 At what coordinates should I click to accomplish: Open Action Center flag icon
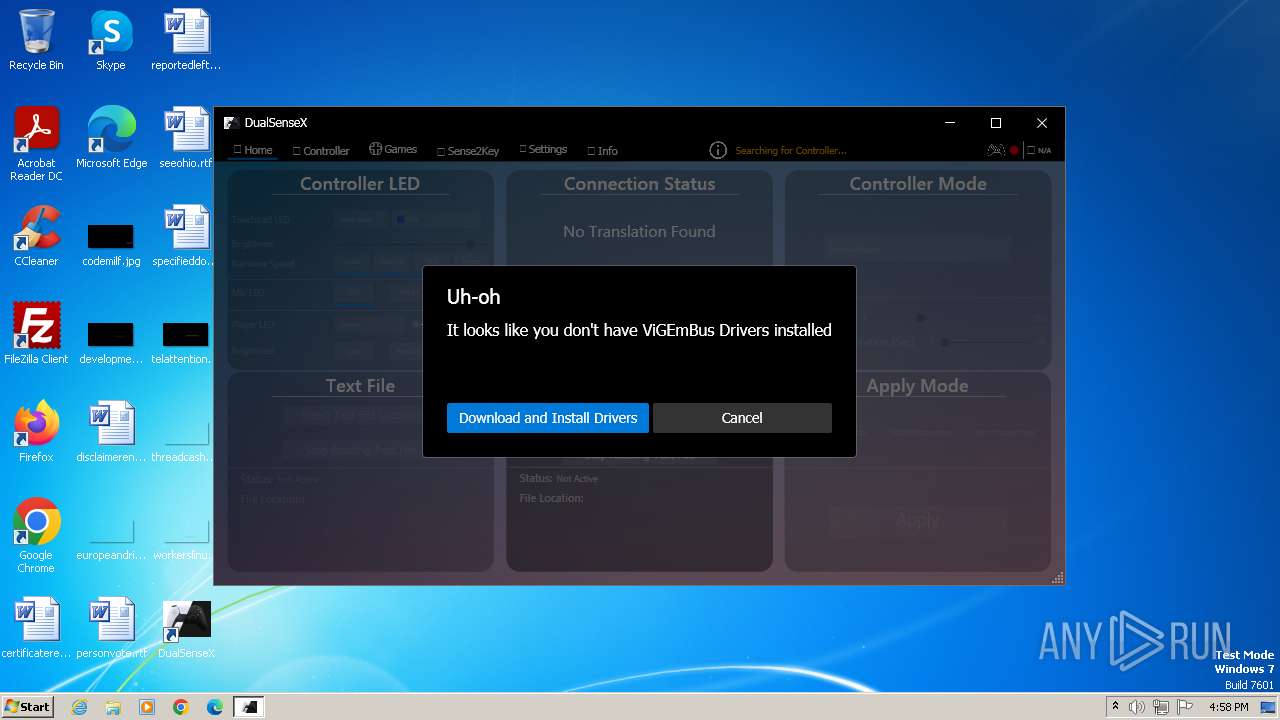pyautogui.click(x=1185, y=707)
